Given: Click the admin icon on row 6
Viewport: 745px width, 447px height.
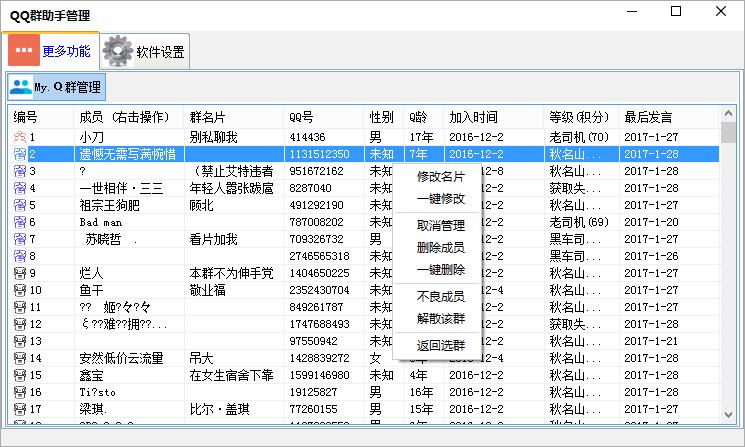Looking at the screenshot, I should pyautogui.click(x=19, y=222).
